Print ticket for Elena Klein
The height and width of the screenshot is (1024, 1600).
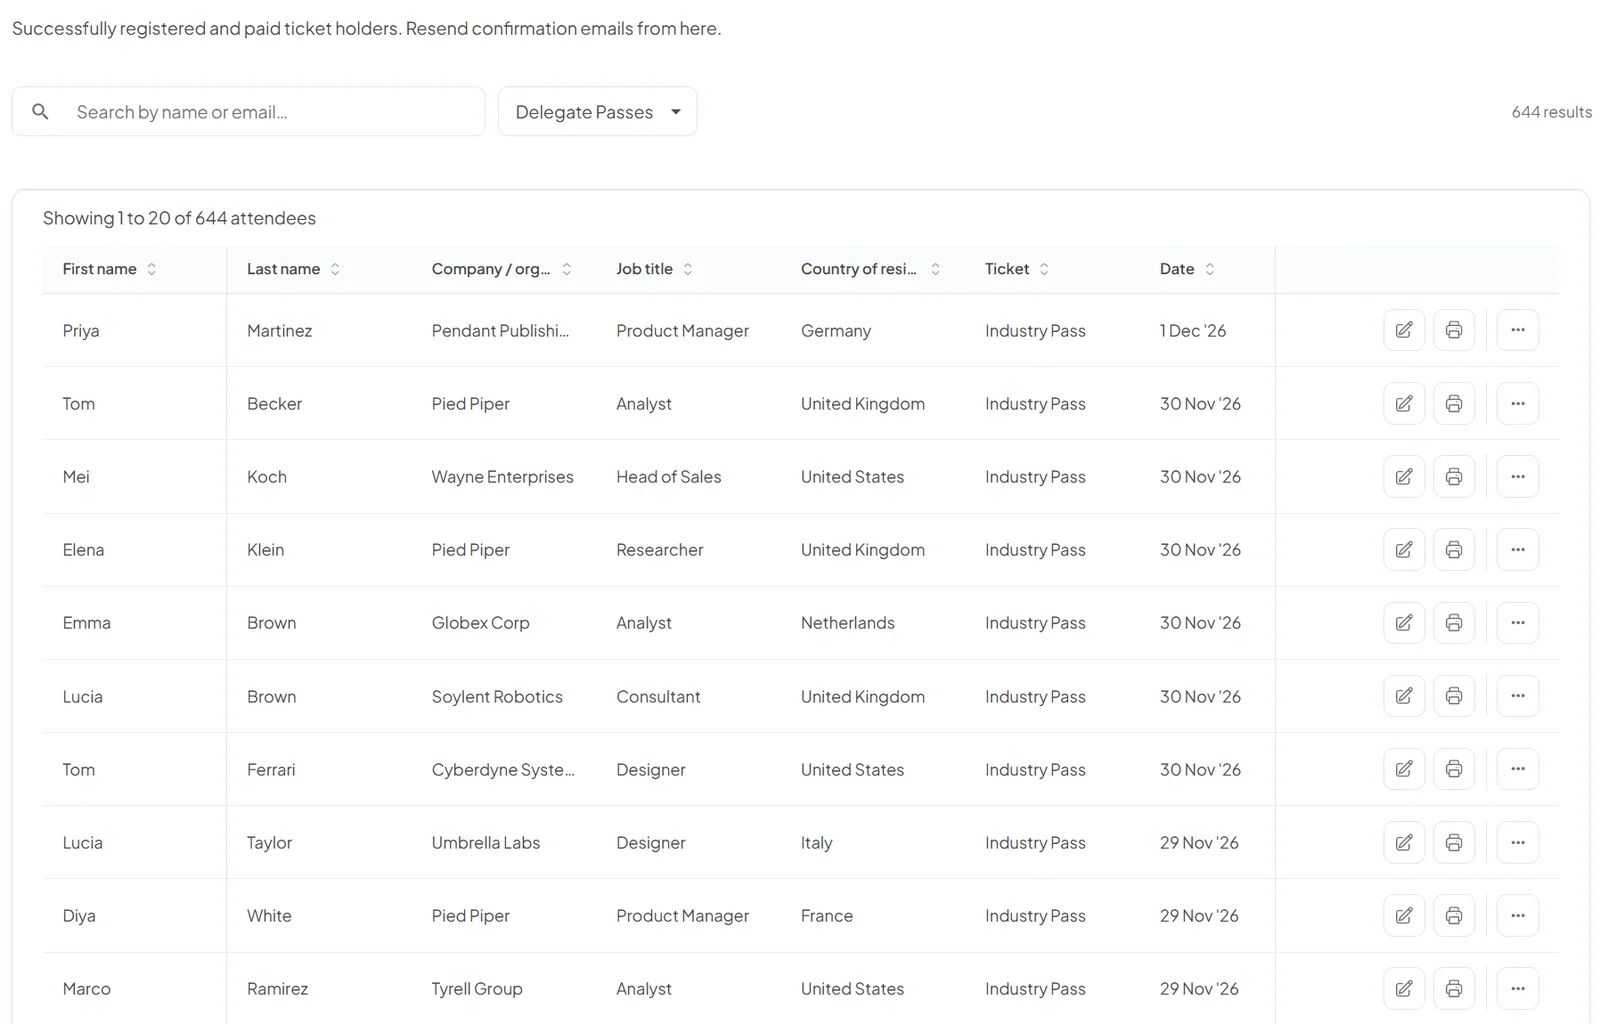click(x=1454, y=550)
